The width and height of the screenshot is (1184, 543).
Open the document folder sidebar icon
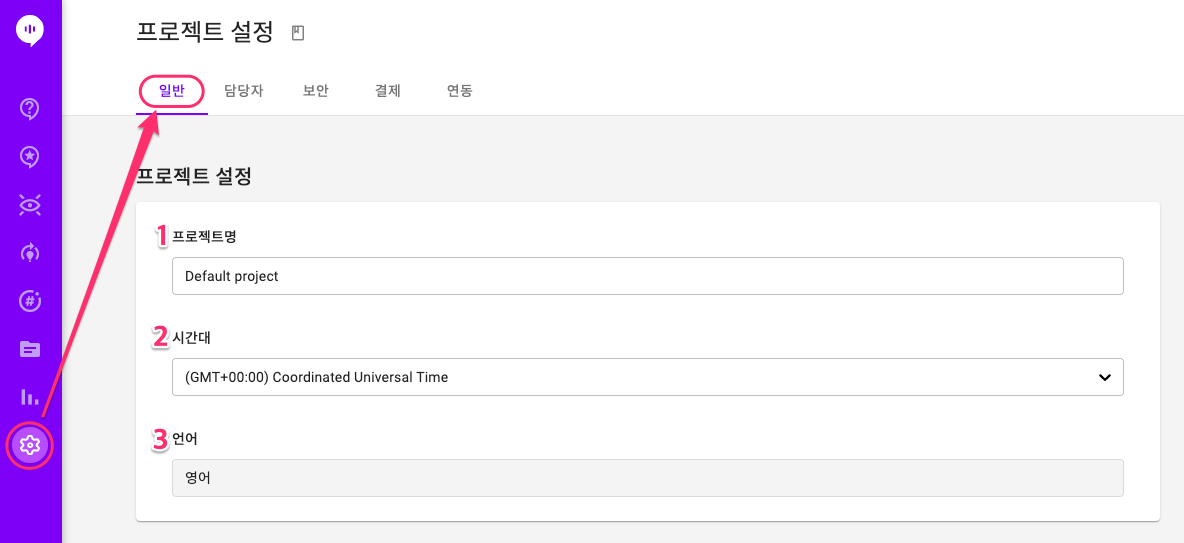point(29,349)
